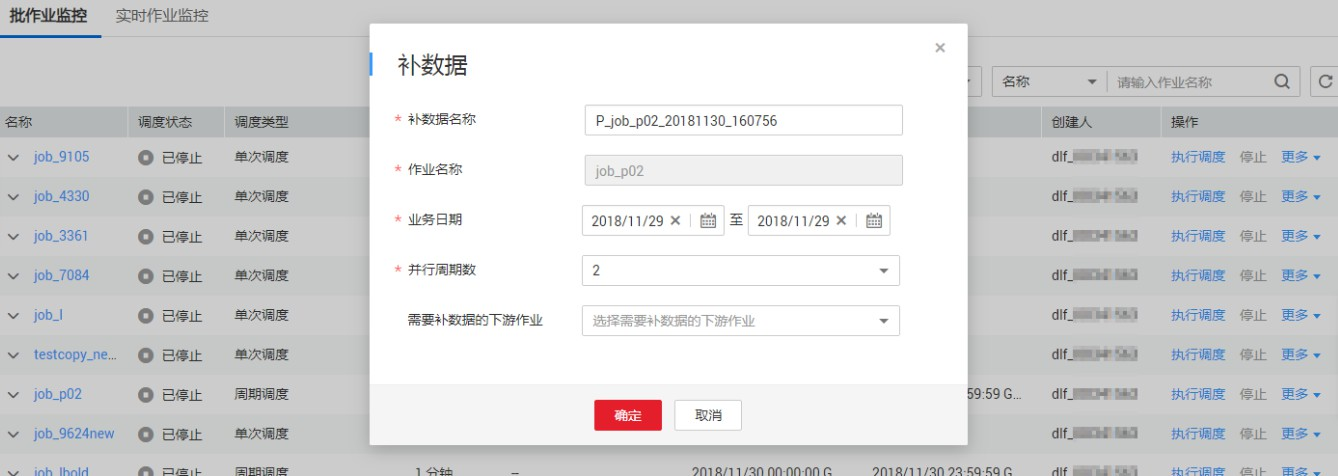The image size is (1338, 476).
Task: Open 更多 menu for job_l
Action: pyautogui.click(x=1301, y=315)
